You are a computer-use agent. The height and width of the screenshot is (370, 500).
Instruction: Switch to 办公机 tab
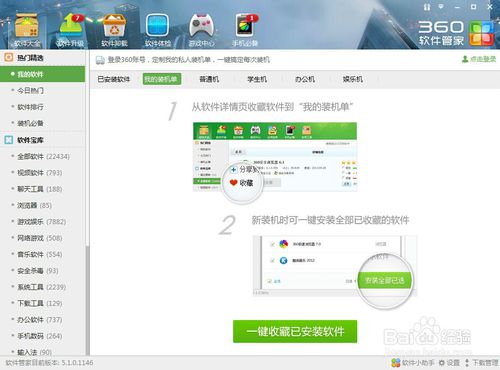coord(305,79)
